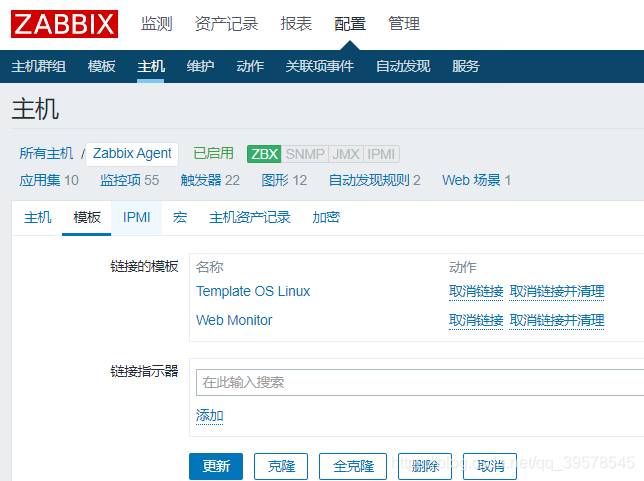644x481 pixels.
Task: Click the 取消 button
Action: pyautogui.click(x=490, y=466)
